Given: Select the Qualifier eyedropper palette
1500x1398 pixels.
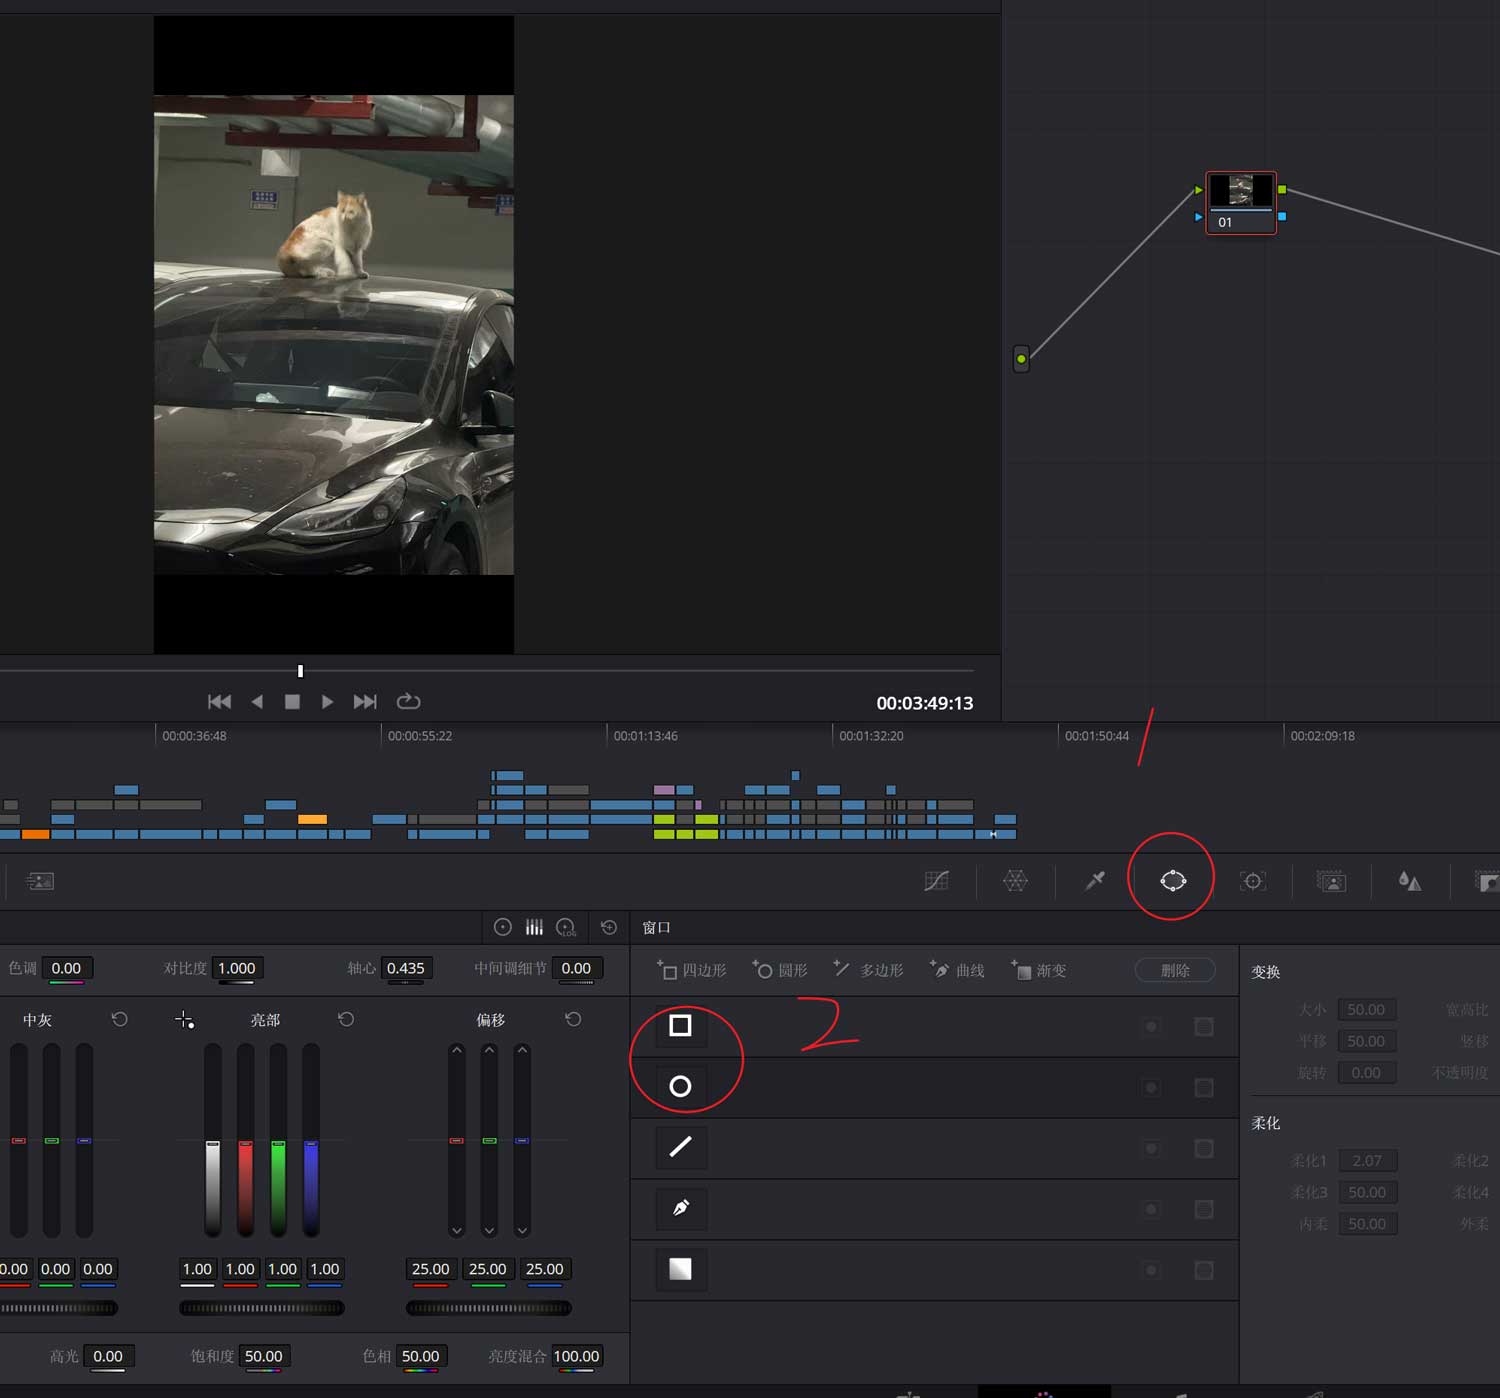Looking at the screenshot, I should coord(1095,881).
